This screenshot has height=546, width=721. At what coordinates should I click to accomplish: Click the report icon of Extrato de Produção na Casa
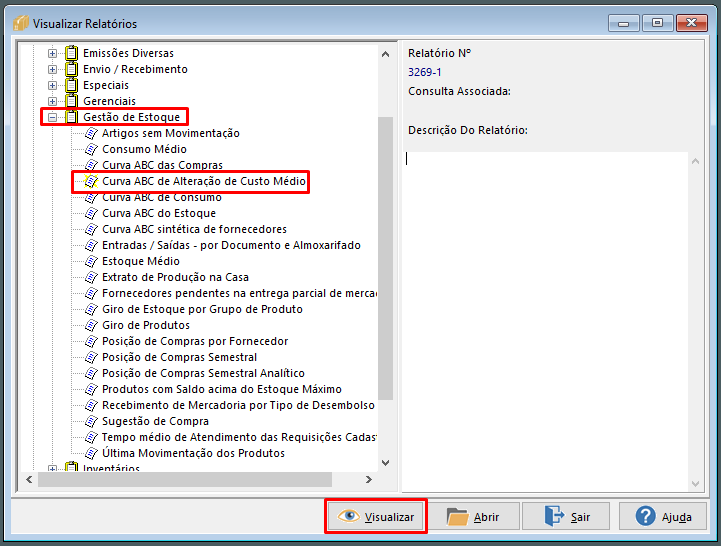click(92, 277)
